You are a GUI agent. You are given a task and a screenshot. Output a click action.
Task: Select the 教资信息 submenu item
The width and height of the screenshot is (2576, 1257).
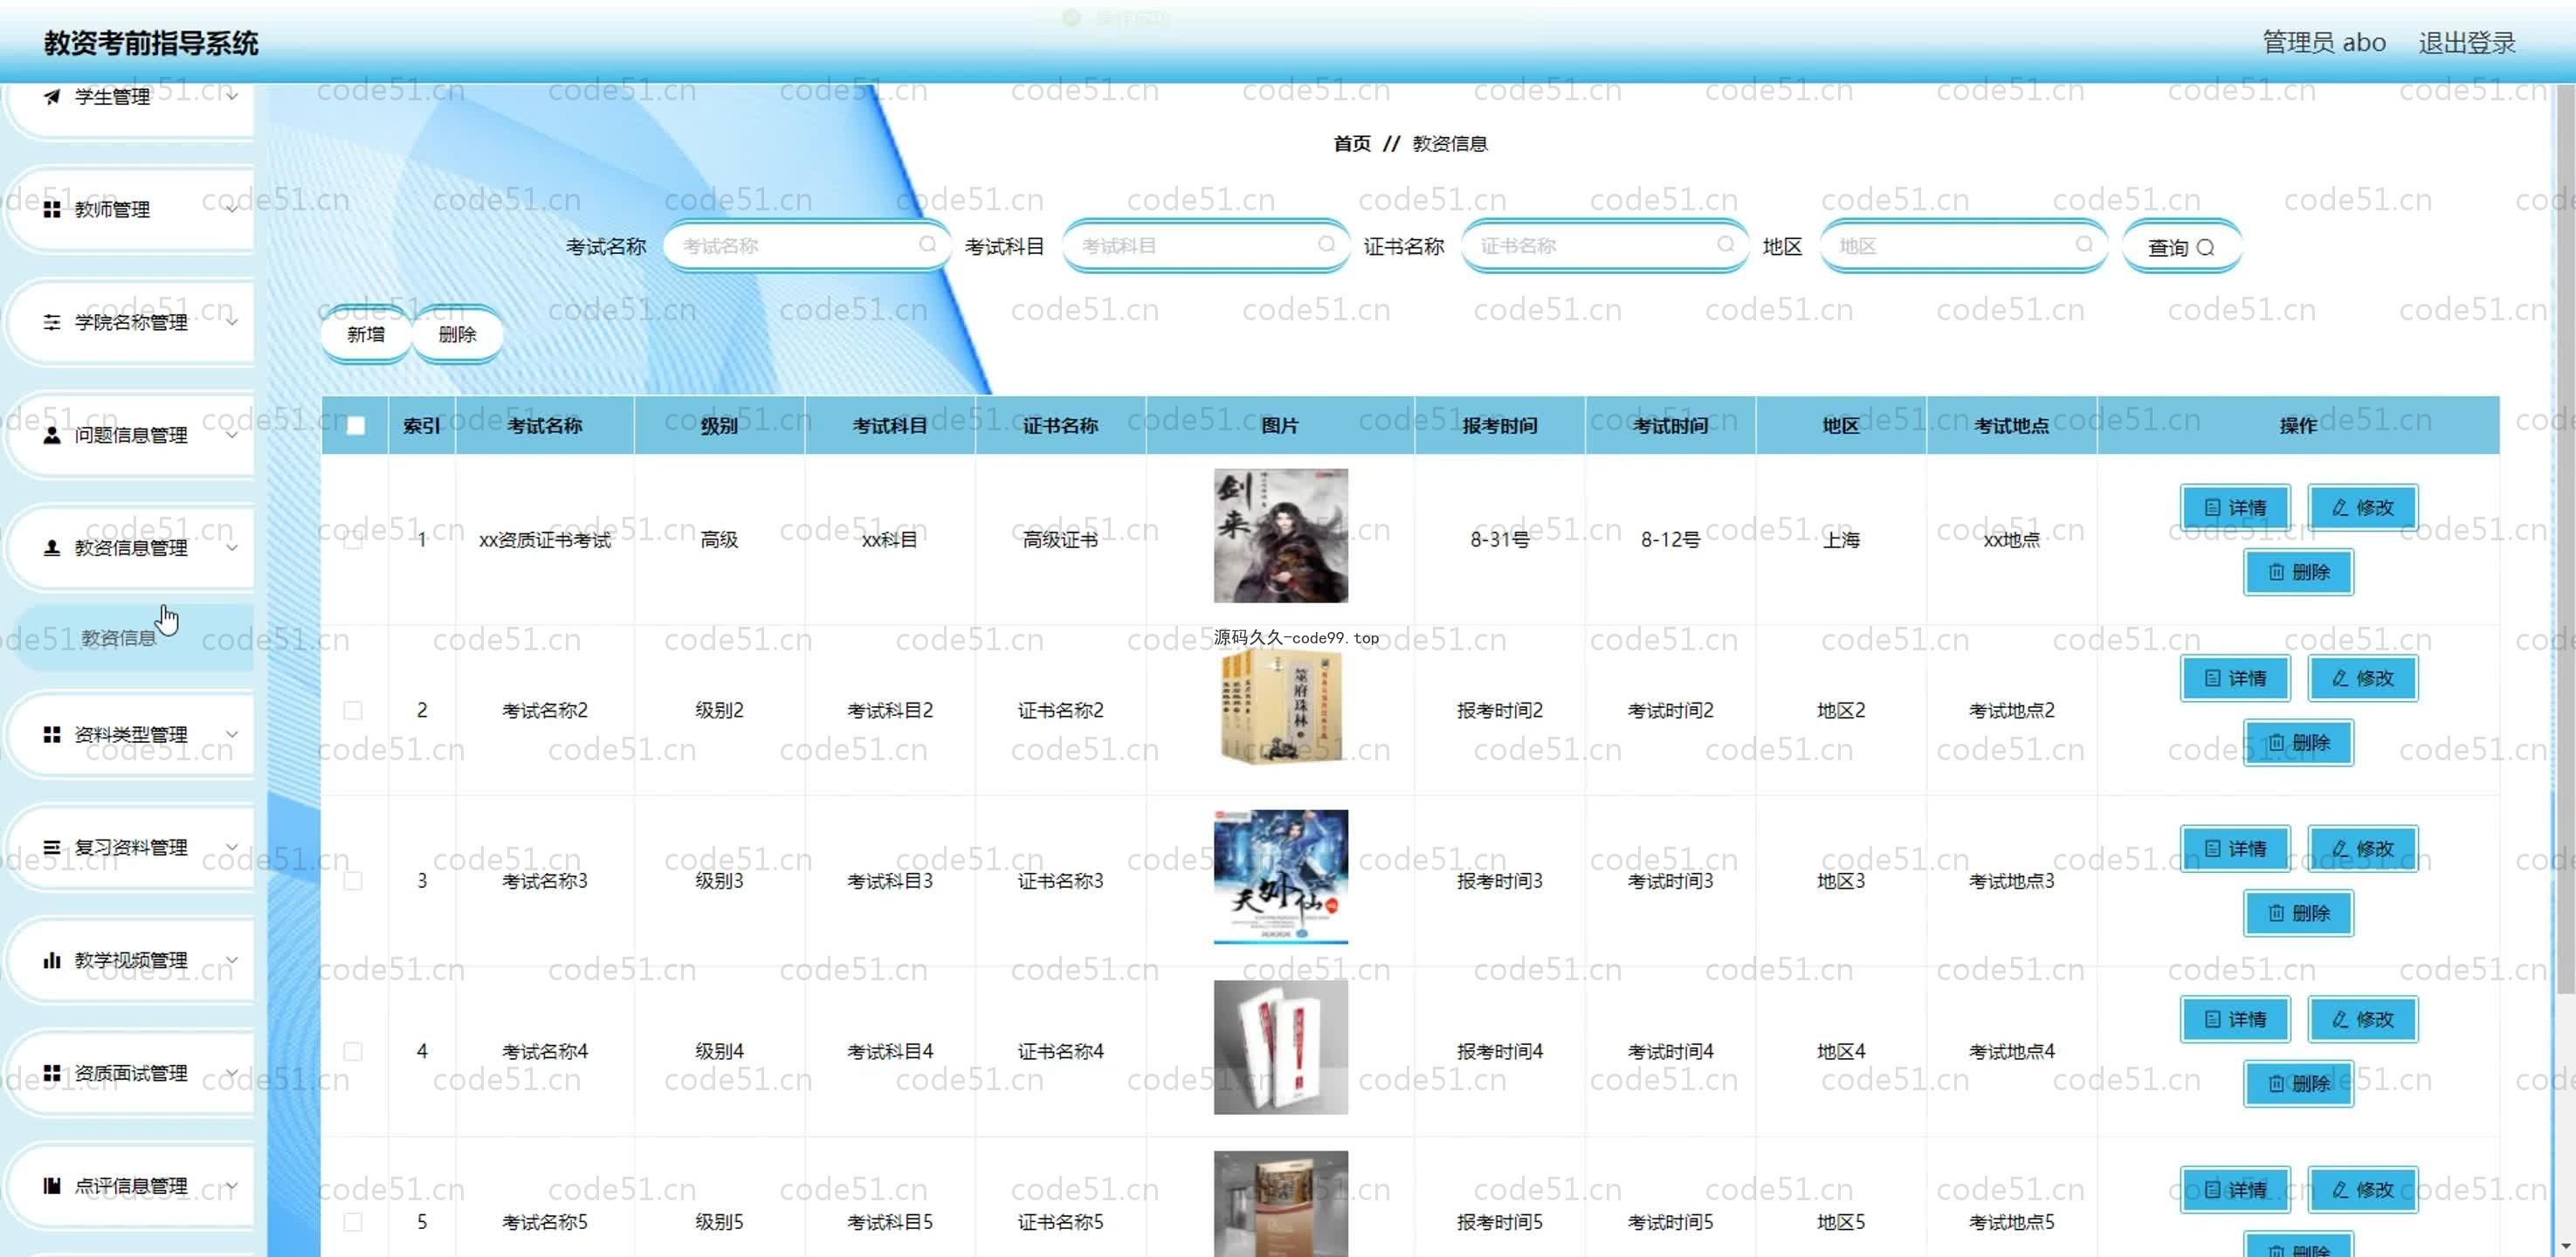tap(130, 638)
